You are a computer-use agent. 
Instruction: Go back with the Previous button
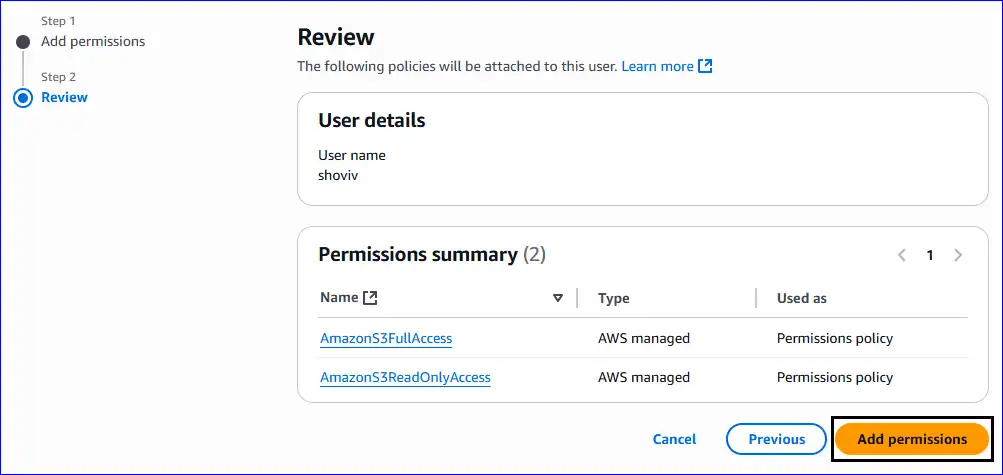[x=777, y=439]
